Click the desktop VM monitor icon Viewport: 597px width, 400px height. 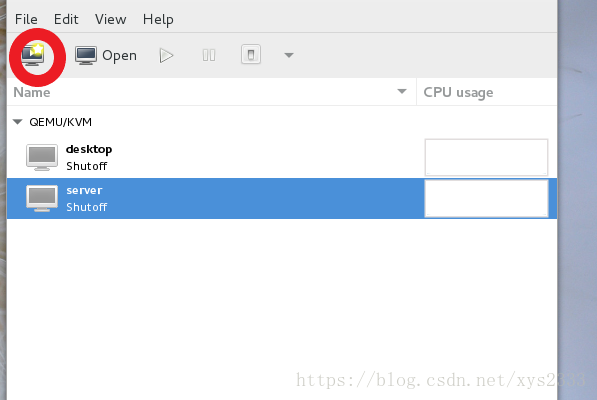[x=42, y=157]
